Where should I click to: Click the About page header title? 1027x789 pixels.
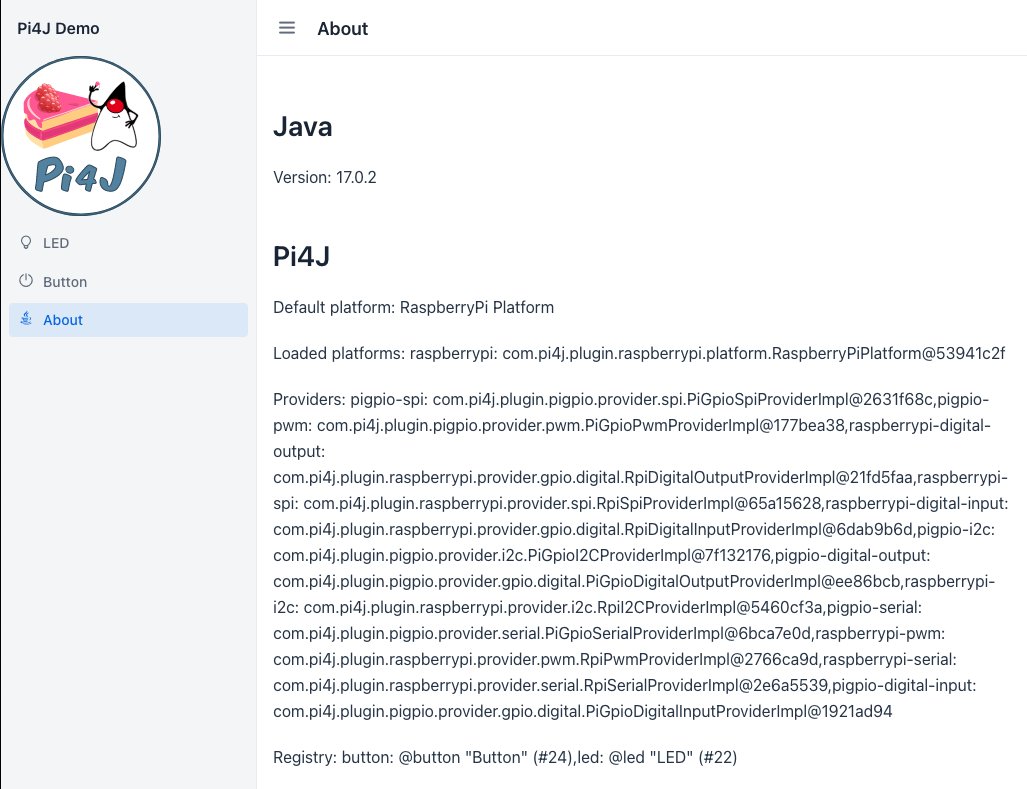(343, 29)
